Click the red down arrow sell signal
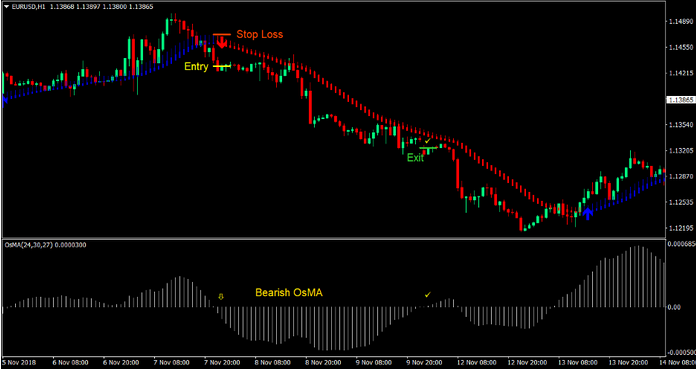The width and height of the screenshot is (696, 369). (222, 42)
